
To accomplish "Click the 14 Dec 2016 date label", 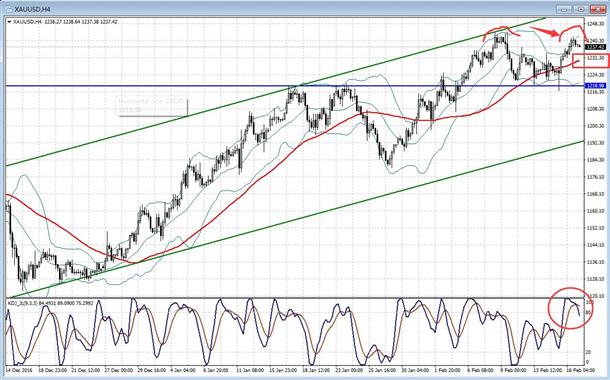I will point(20,369).
